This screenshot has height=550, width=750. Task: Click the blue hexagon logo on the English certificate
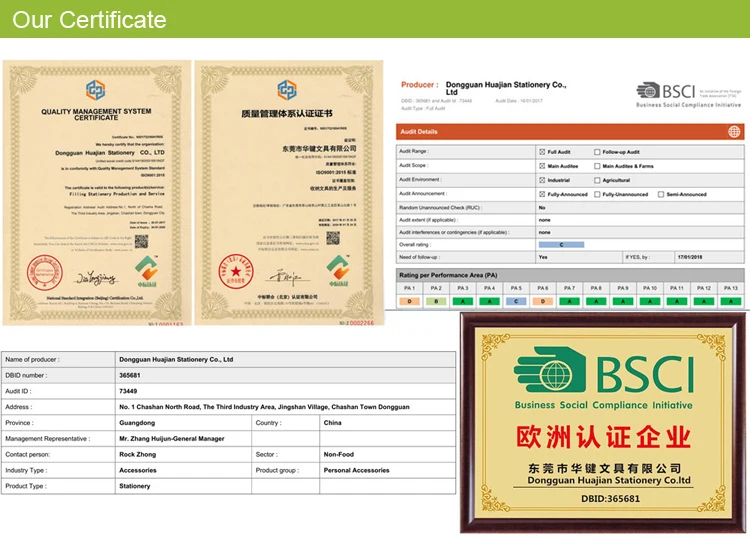tap(96, 90)
